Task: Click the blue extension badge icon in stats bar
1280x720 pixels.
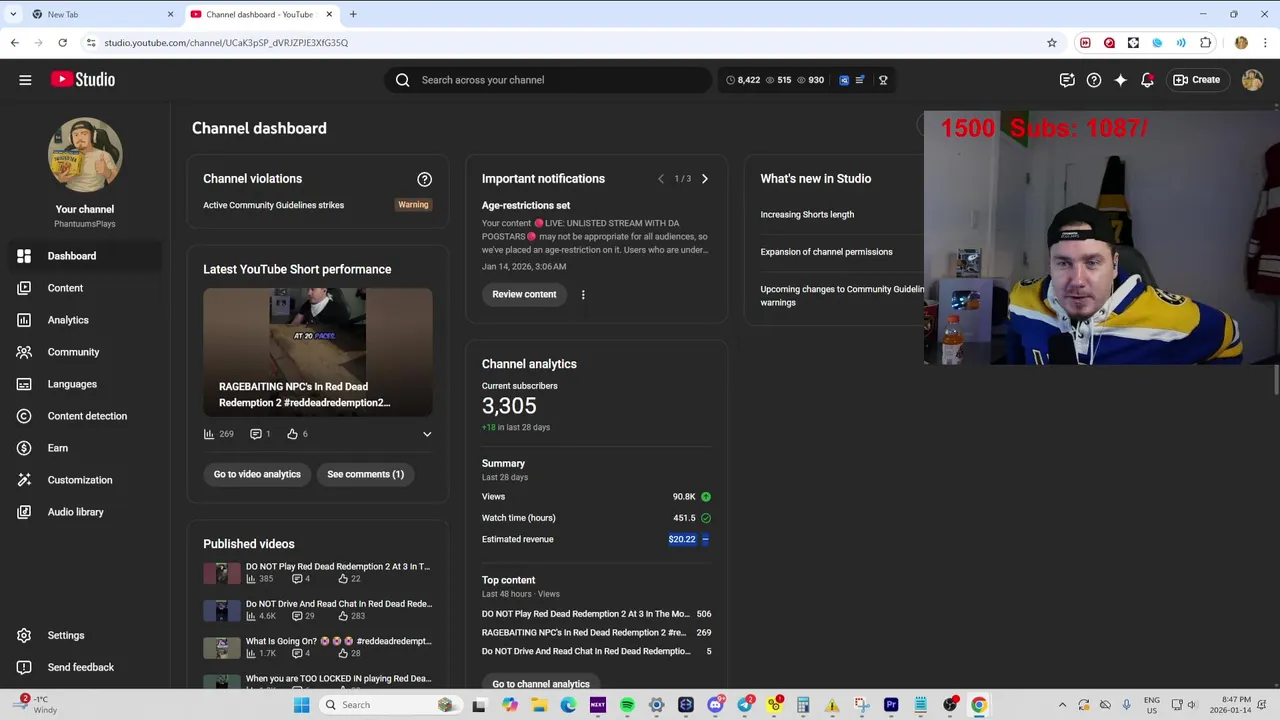Action: 844,80
